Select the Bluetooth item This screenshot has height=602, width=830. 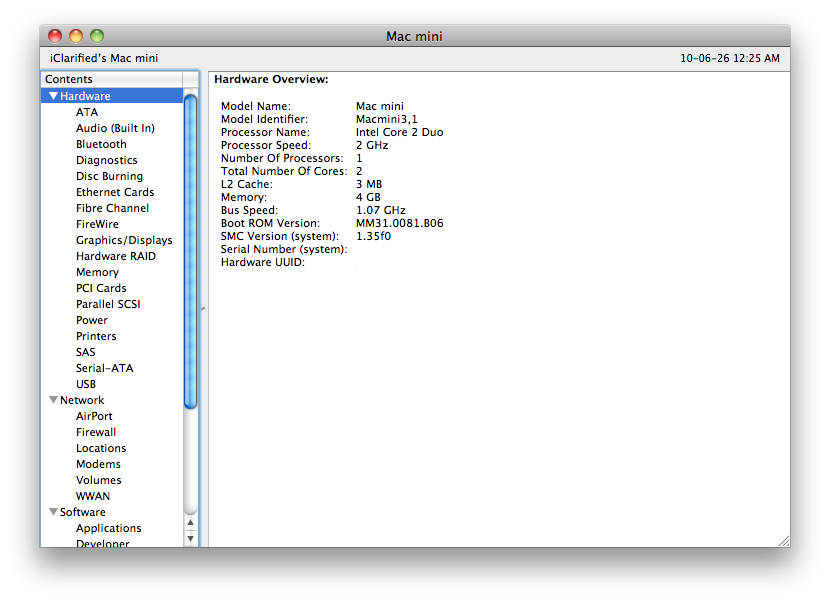pyautogui.click(x=101, y=144)
